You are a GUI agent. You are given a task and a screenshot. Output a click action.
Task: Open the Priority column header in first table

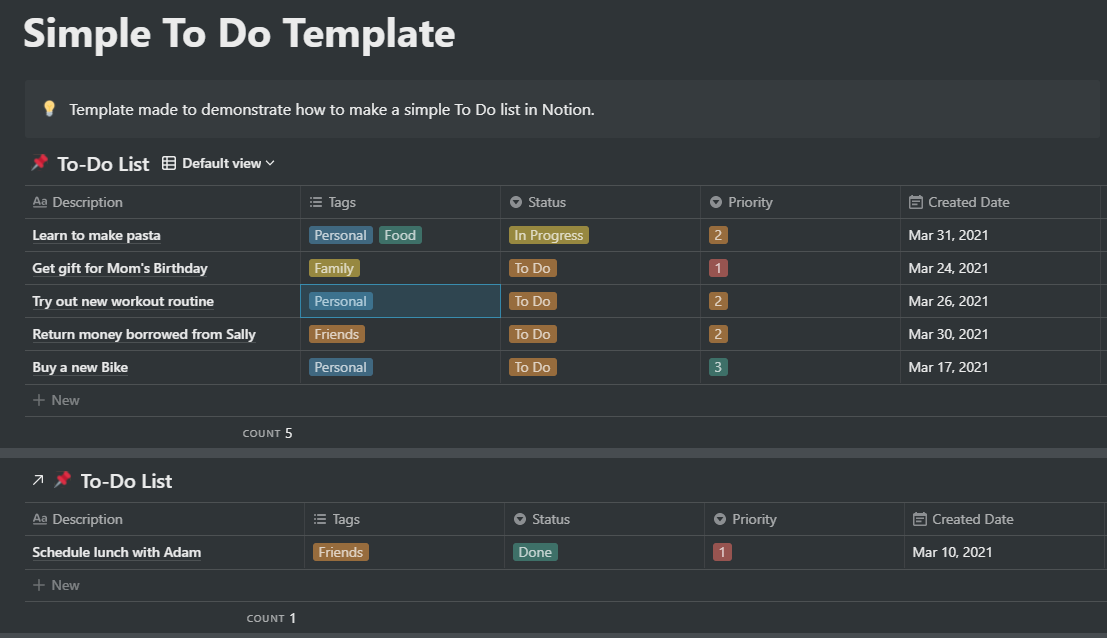(x=750, y=202)
